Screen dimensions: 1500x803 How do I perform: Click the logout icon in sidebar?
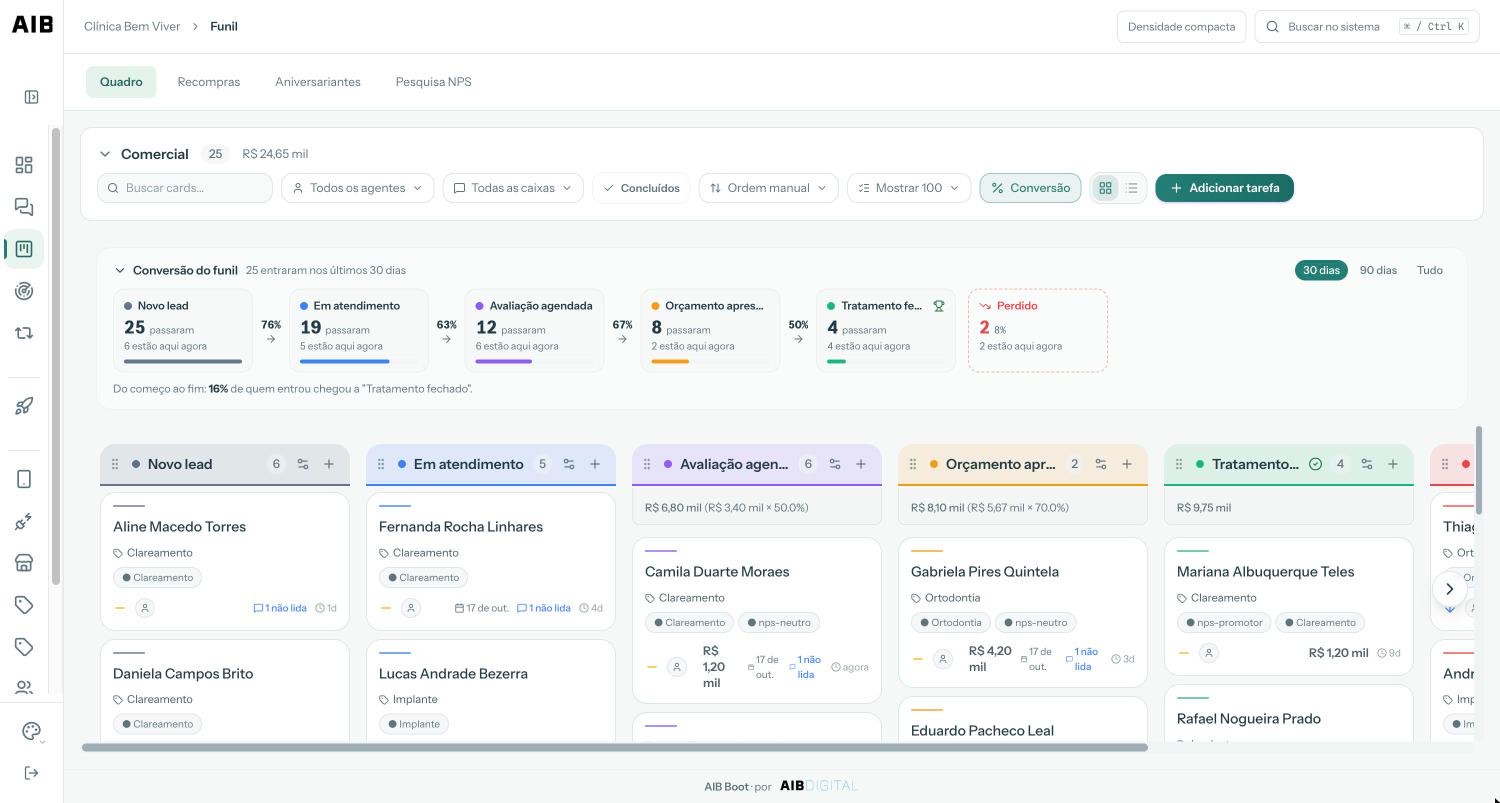coord(31,773)
